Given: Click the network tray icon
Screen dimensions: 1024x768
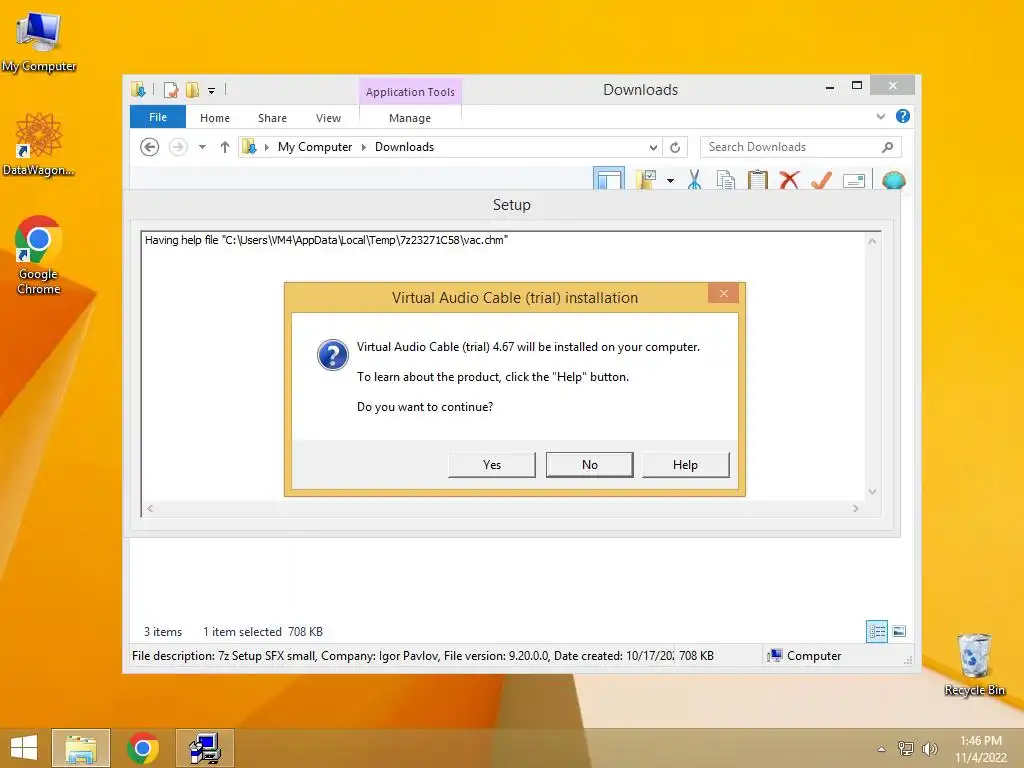Looking at the screenshot, I should tap(905, 748).
